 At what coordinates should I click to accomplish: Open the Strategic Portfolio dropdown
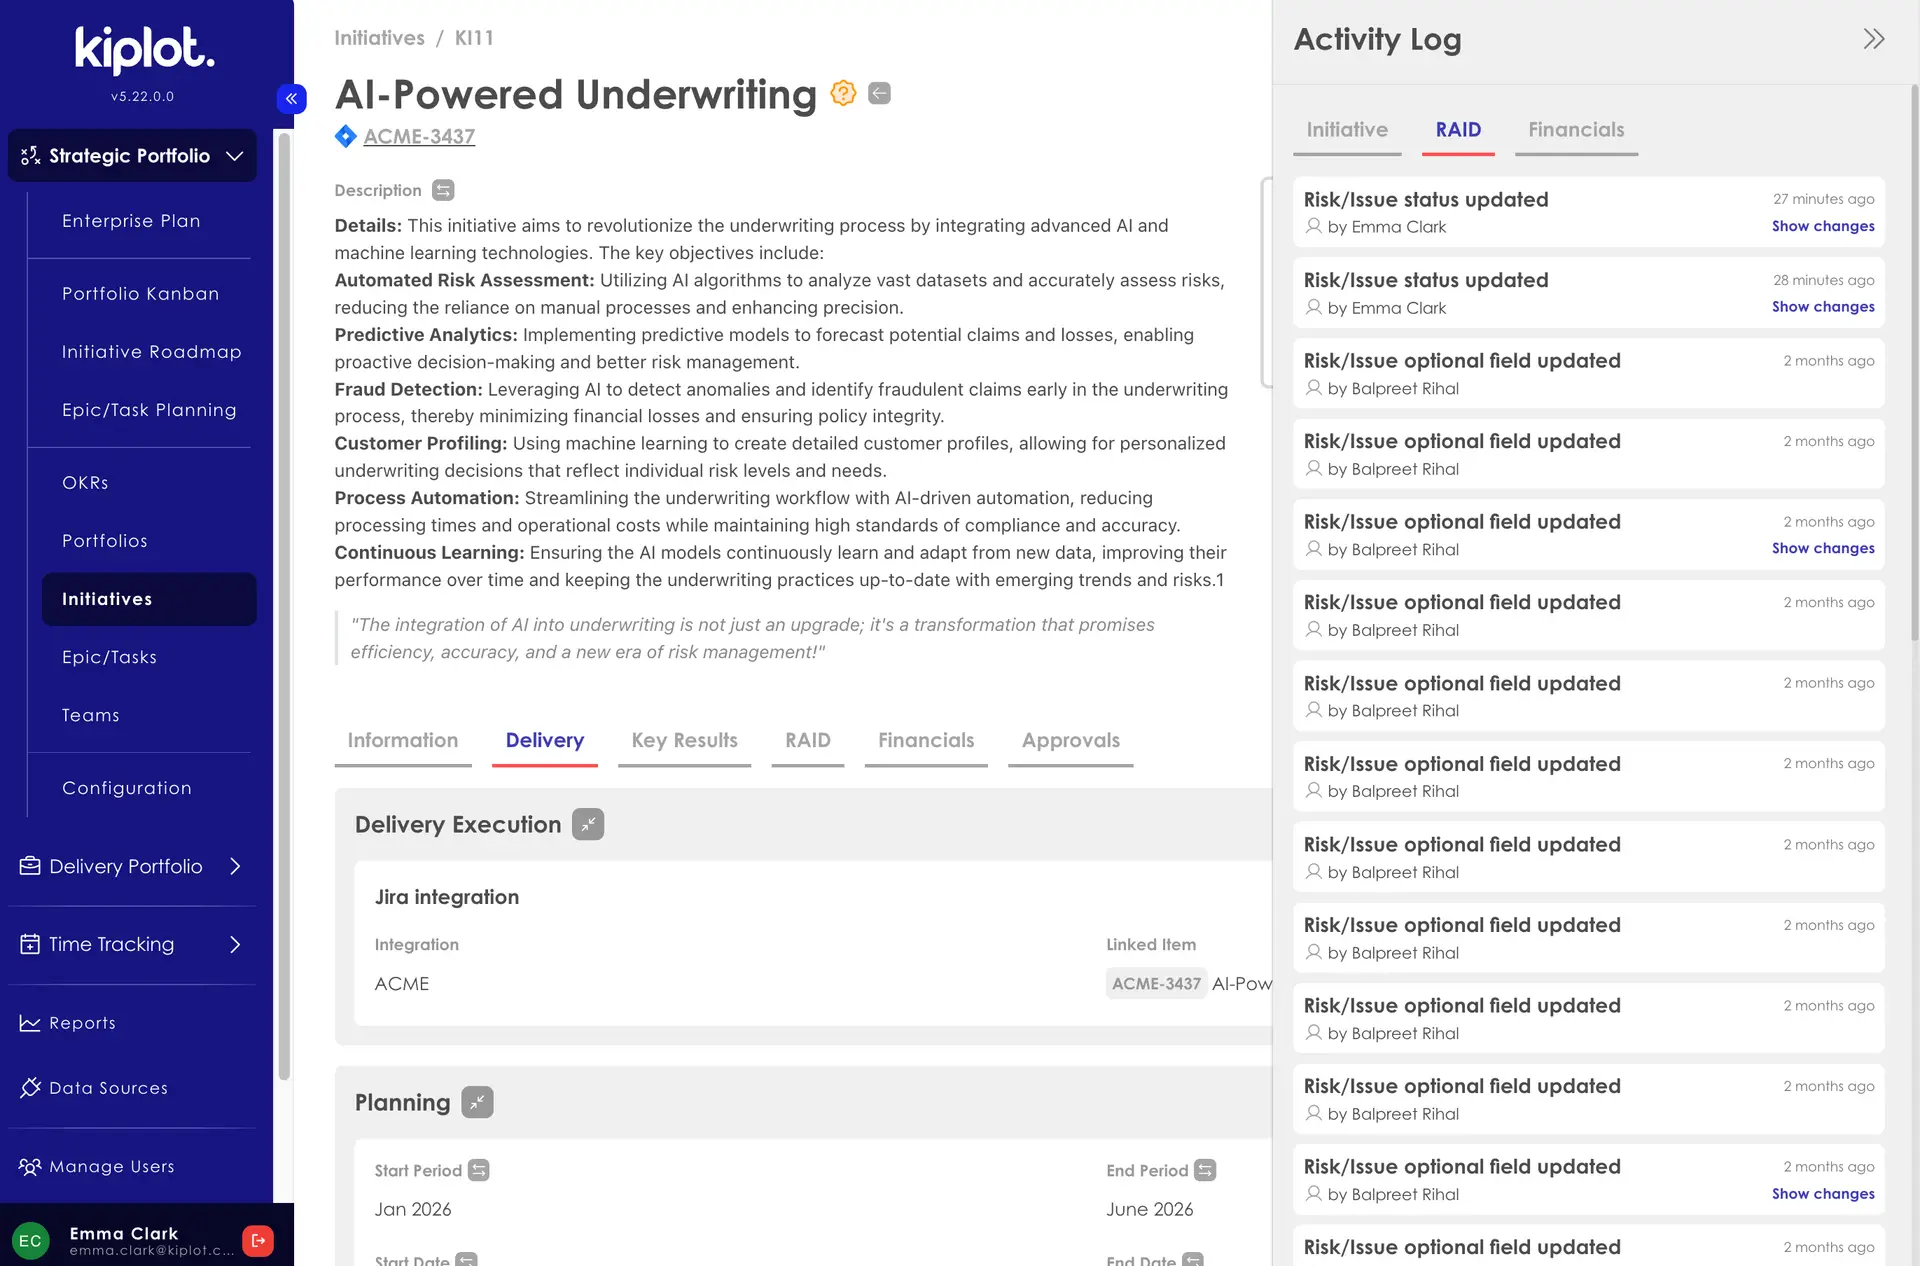132,155
